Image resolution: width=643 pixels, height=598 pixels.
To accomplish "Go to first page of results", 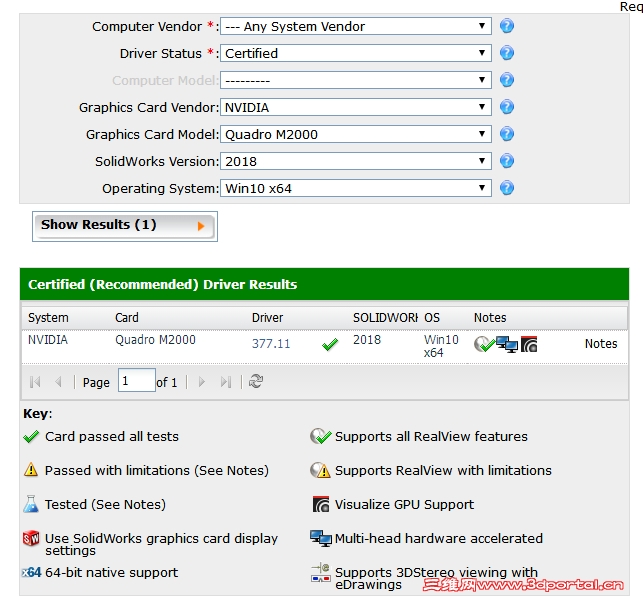I will click(35, 382).
